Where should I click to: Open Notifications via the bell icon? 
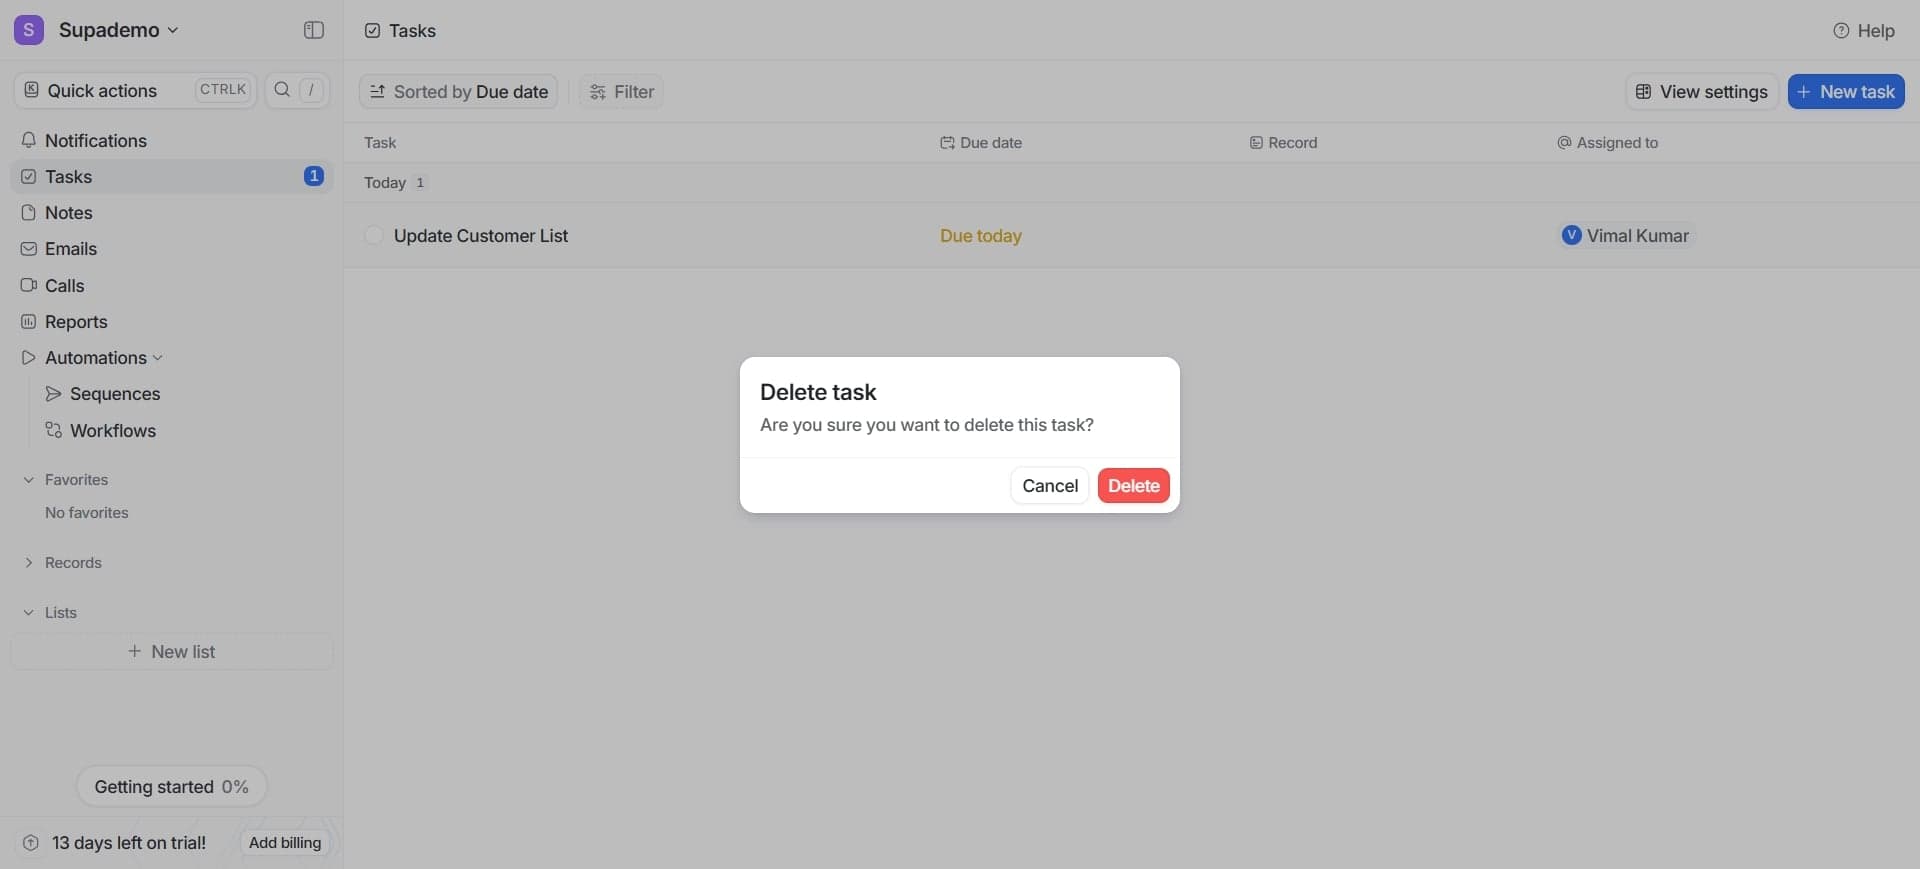[29, 140]
